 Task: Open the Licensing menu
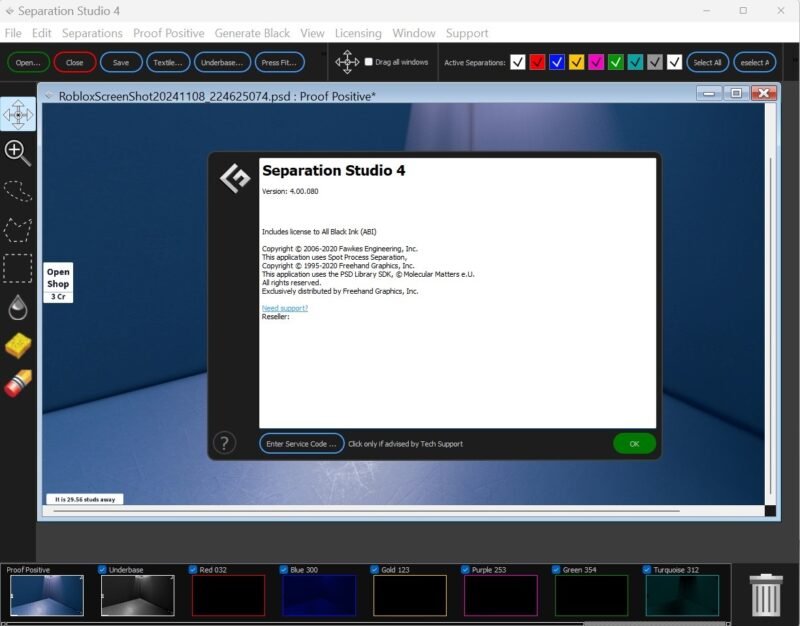(358, 33)
